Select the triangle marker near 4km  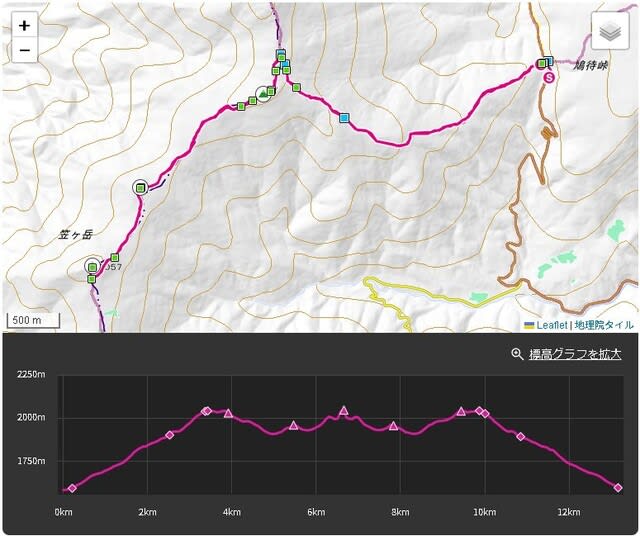coord(228,413)
